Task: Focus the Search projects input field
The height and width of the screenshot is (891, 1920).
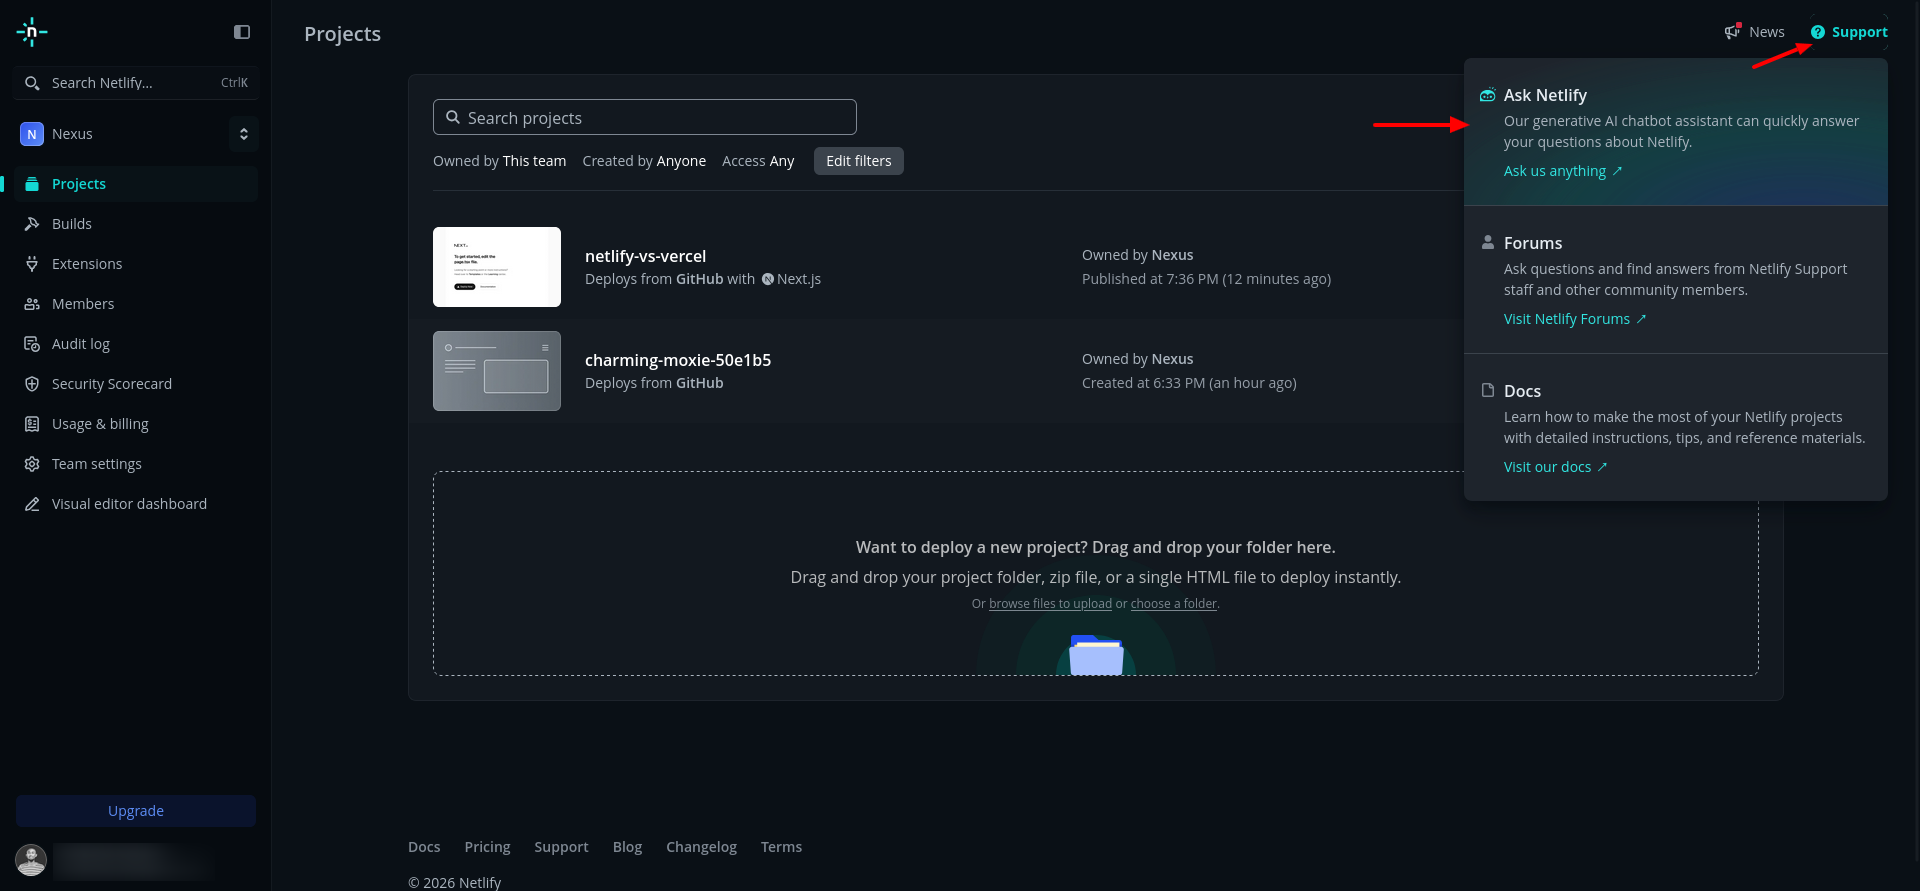Action: pos(645,117)
